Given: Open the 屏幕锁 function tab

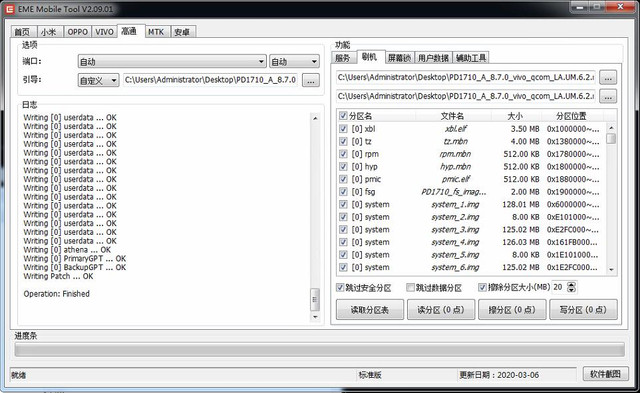Looking at the screenshot, I should 399,58.
